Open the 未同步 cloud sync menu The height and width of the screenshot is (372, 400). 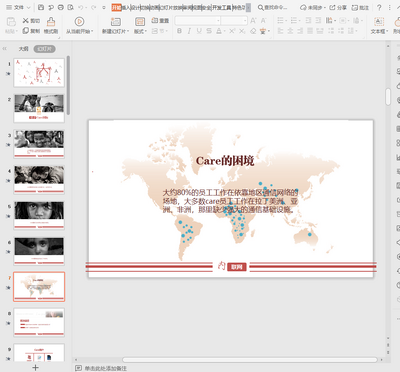click(313, 7)
